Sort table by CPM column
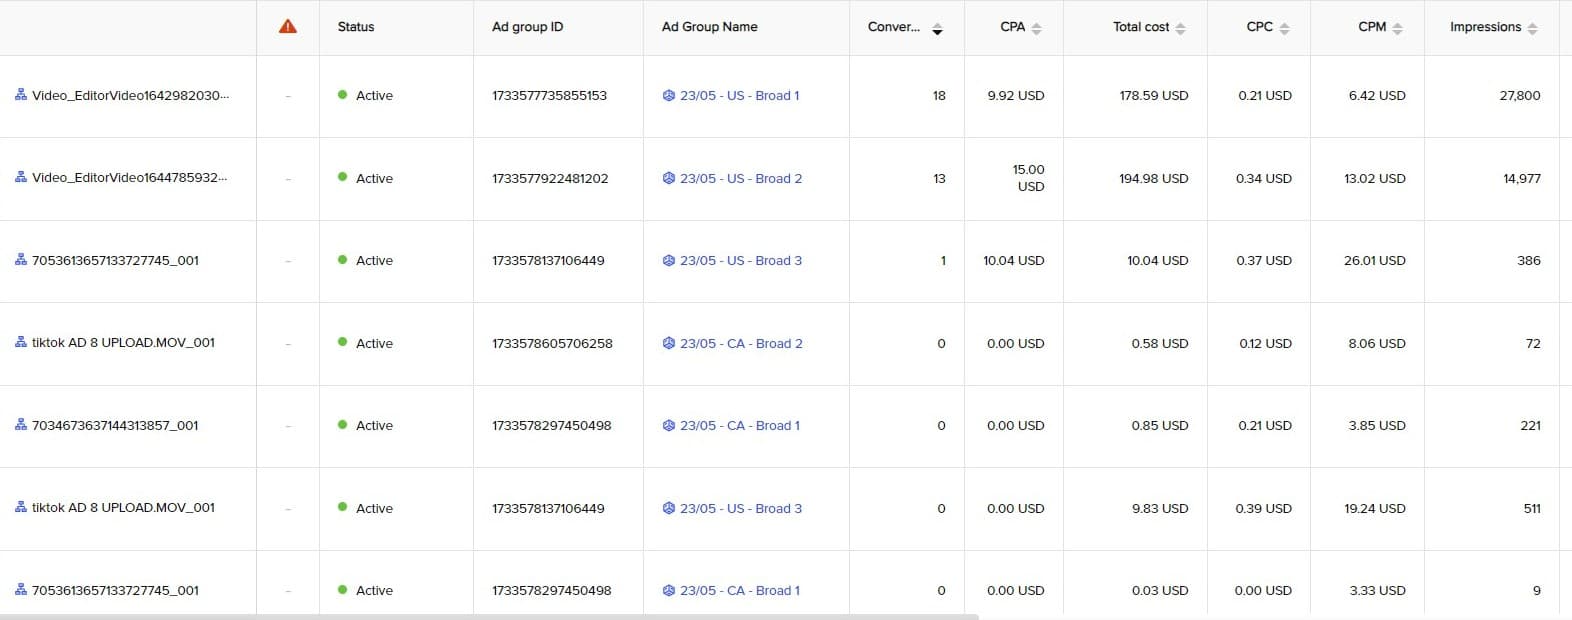Image resolution: width=1572 pixels, height=620 pixels. (x=1397, y=28)
